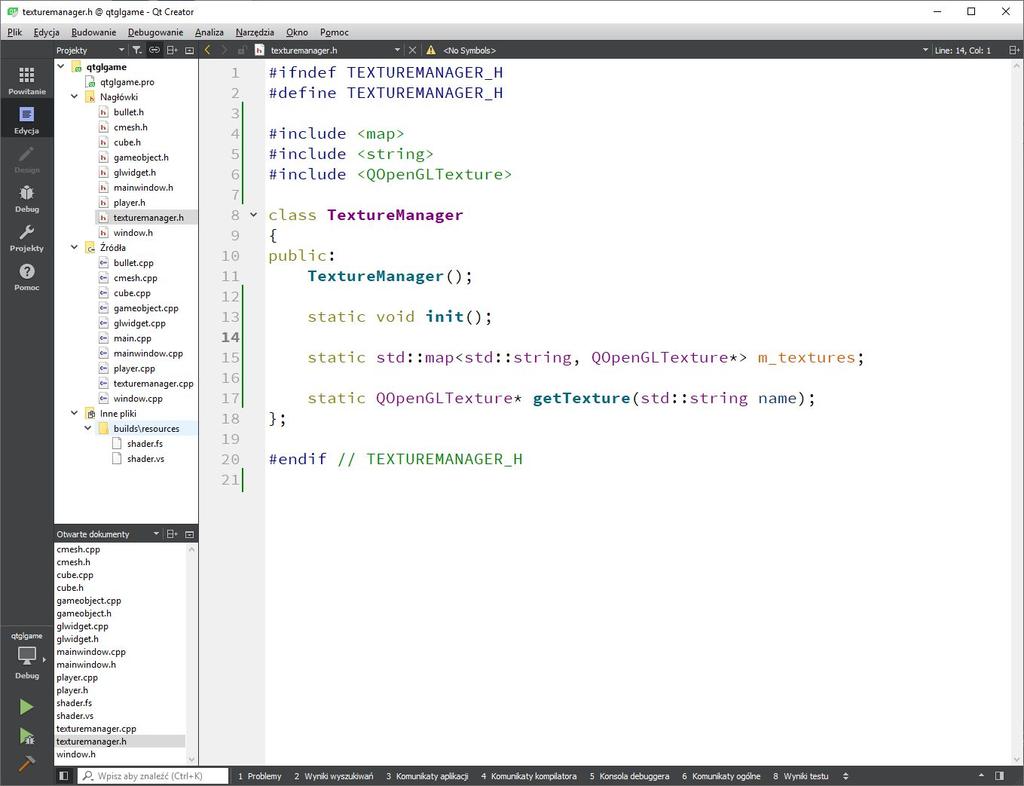This screenshot has height=786, width=1024.
Task: Collapse the Nagłówki headers folder
Action: pyautogui.click(x=74, y=97)
